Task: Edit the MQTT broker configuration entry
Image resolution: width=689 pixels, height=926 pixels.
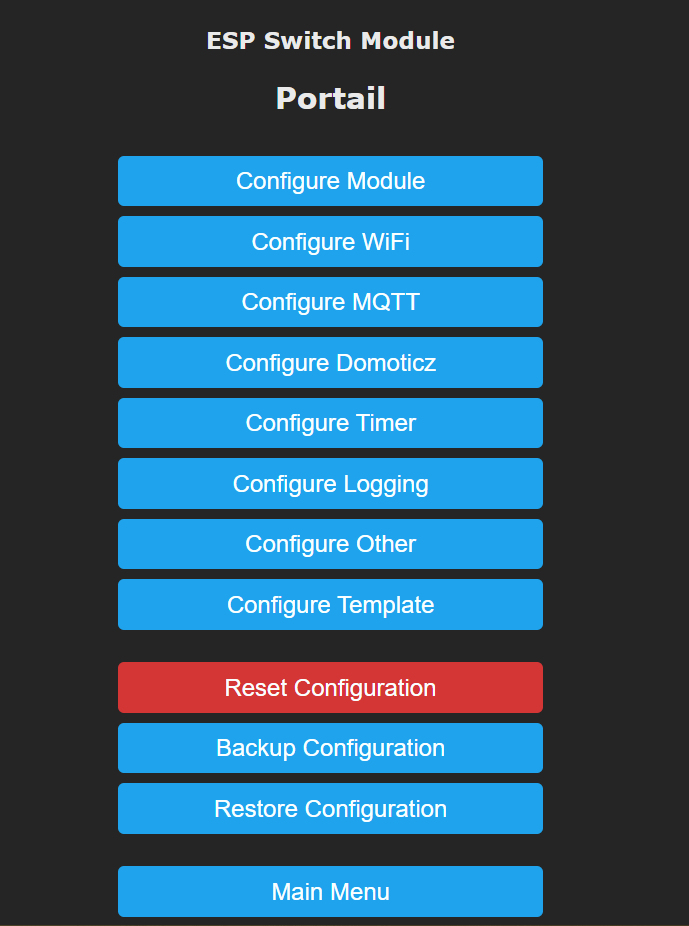Action: click(x=330, y=302)
